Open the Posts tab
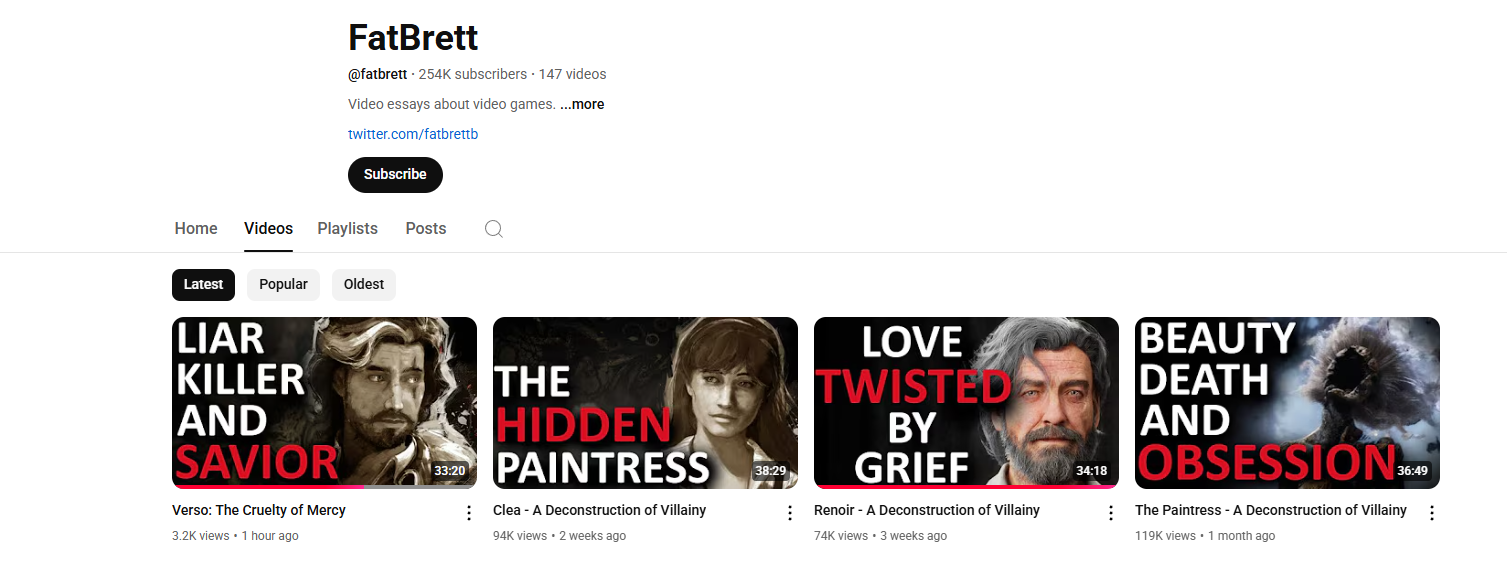 pos(426,228)
